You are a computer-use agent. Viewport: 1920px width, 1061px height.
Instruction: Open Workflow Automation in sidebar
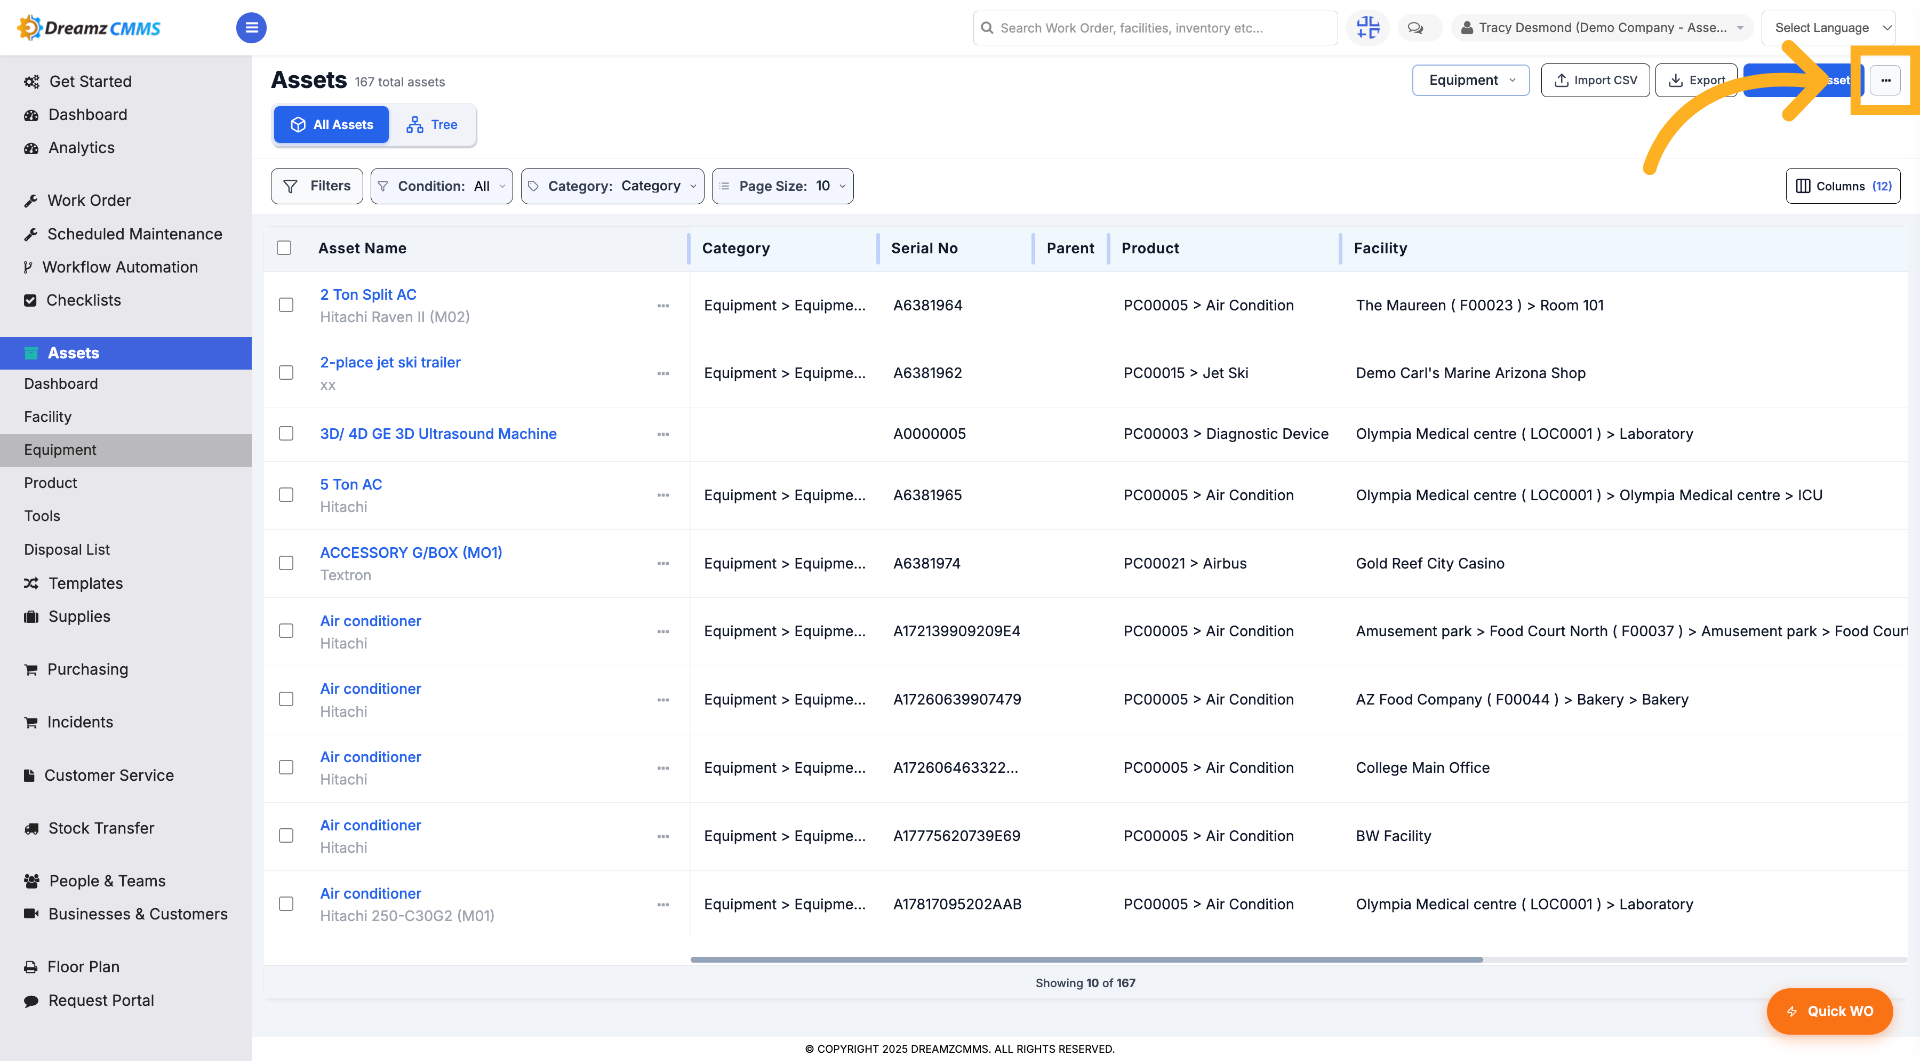[120, 267]
